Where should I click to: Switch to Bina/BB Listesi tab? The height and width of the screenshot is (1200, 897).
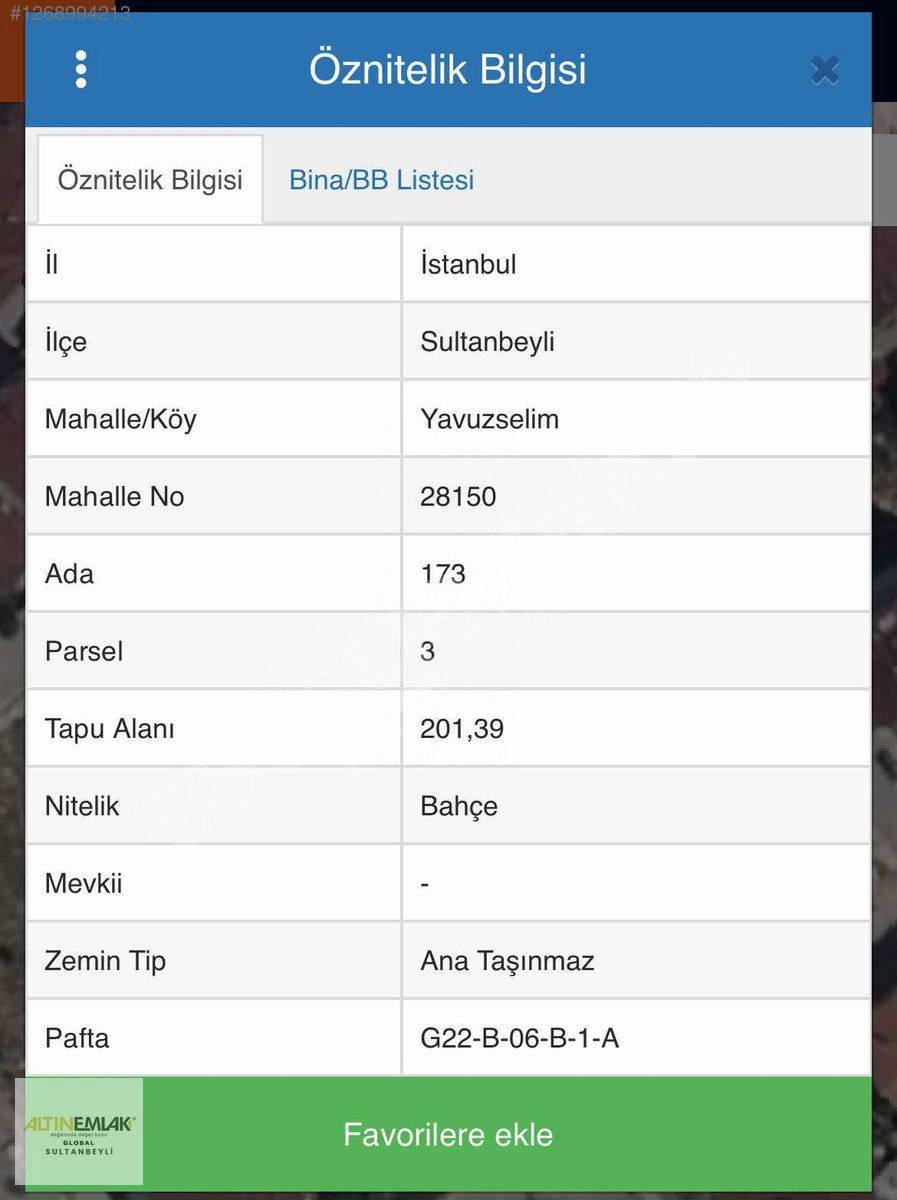coord(381,181)
